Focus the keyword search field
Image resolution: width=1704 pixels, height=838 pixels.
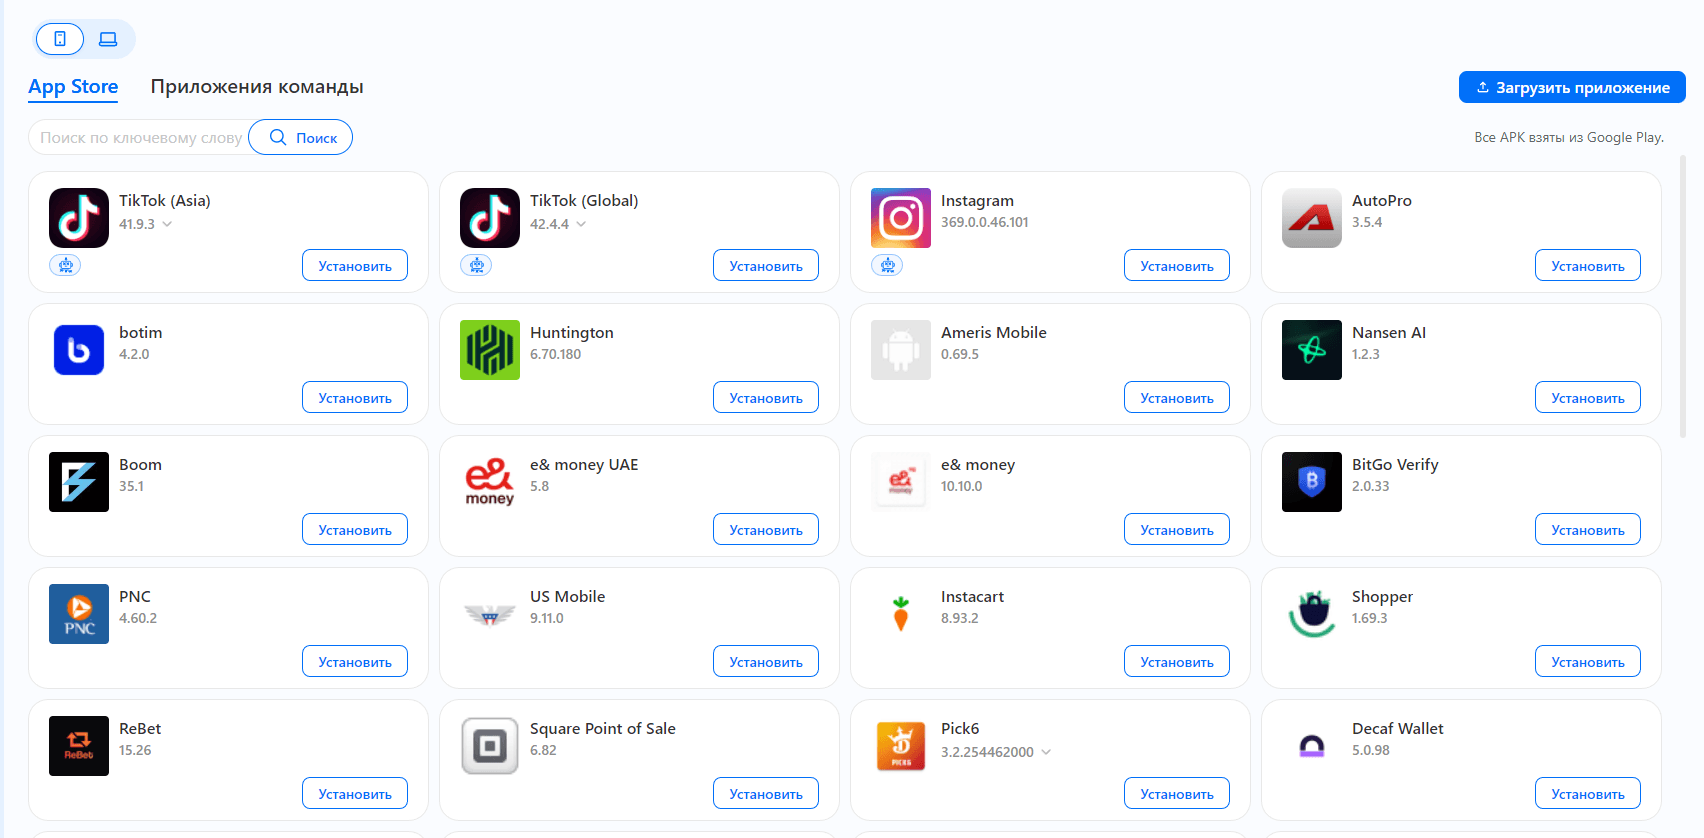coord(140,138)
